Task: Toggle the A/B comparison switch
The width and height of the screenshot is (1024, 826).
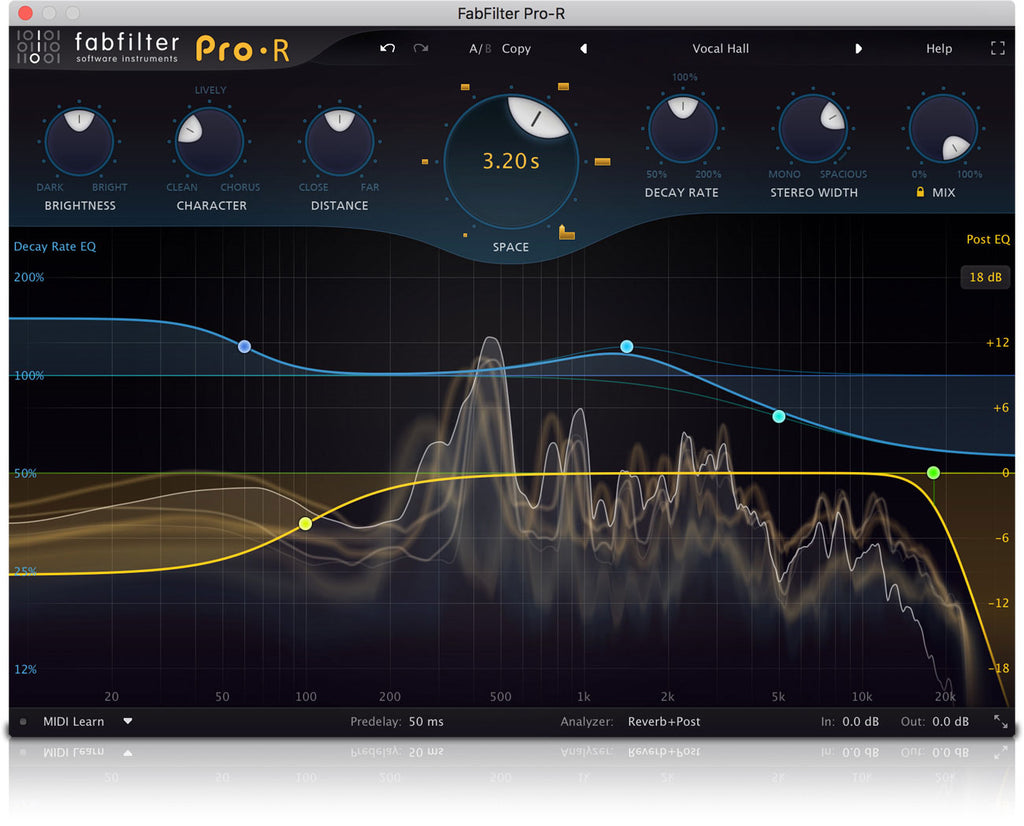Action: 480,49
